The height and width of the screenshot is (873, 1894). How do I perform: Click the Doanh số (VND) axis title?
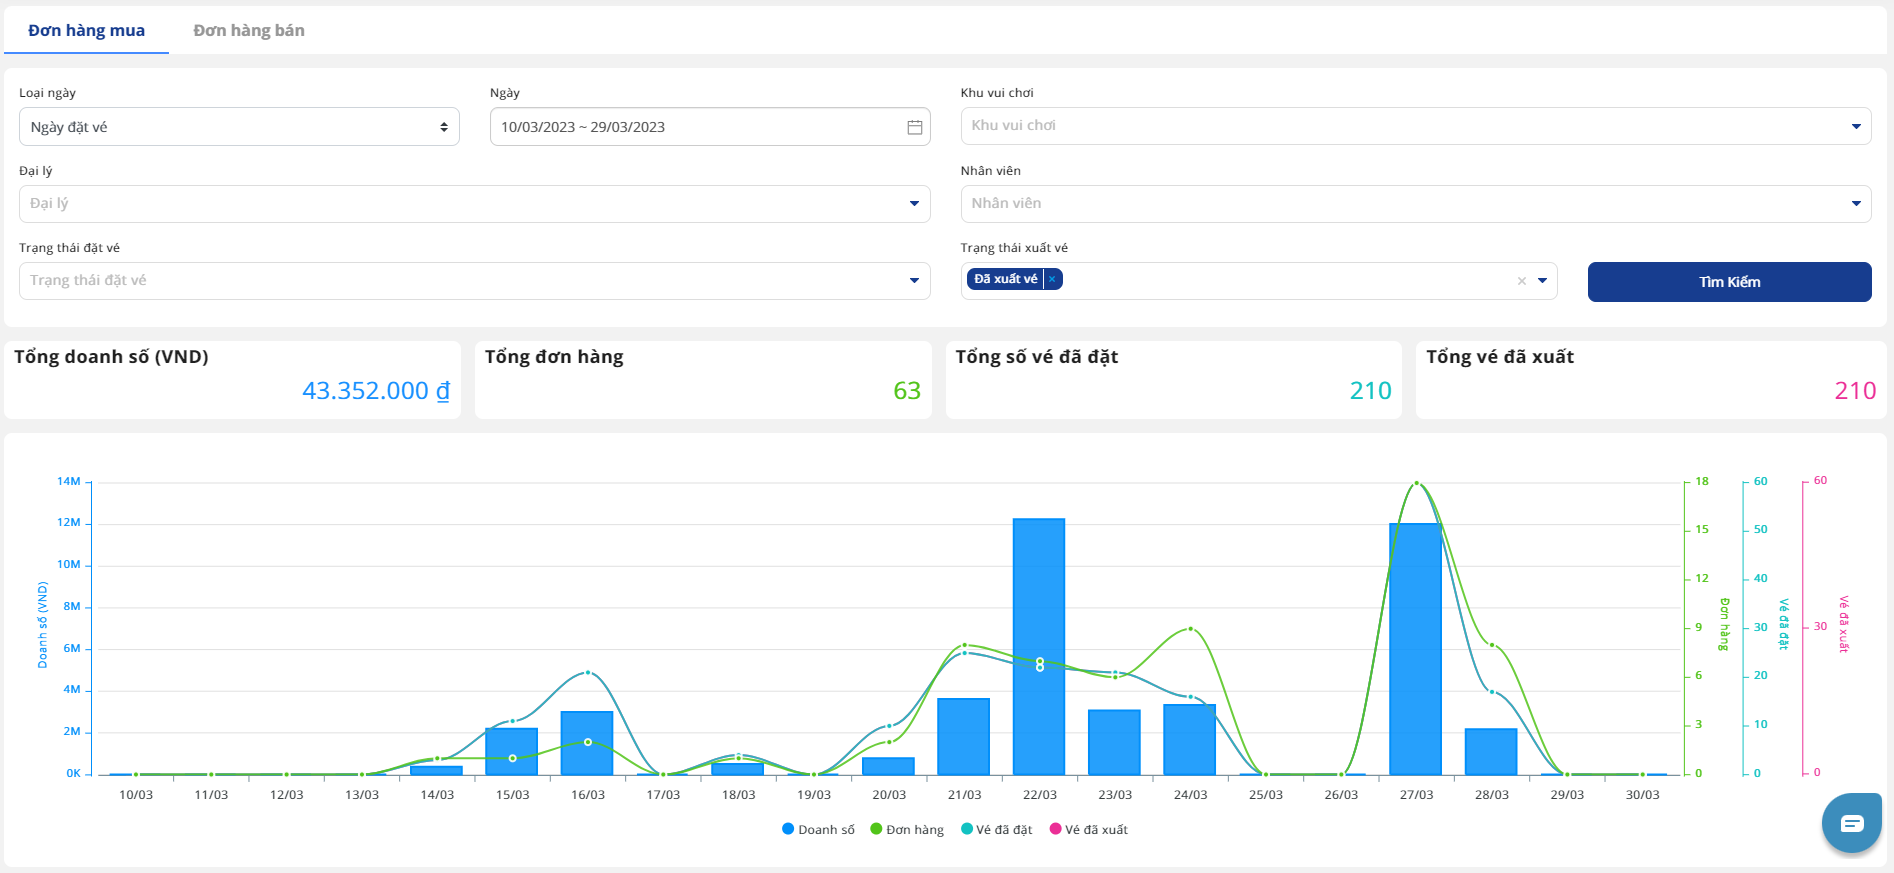point(42,625)
